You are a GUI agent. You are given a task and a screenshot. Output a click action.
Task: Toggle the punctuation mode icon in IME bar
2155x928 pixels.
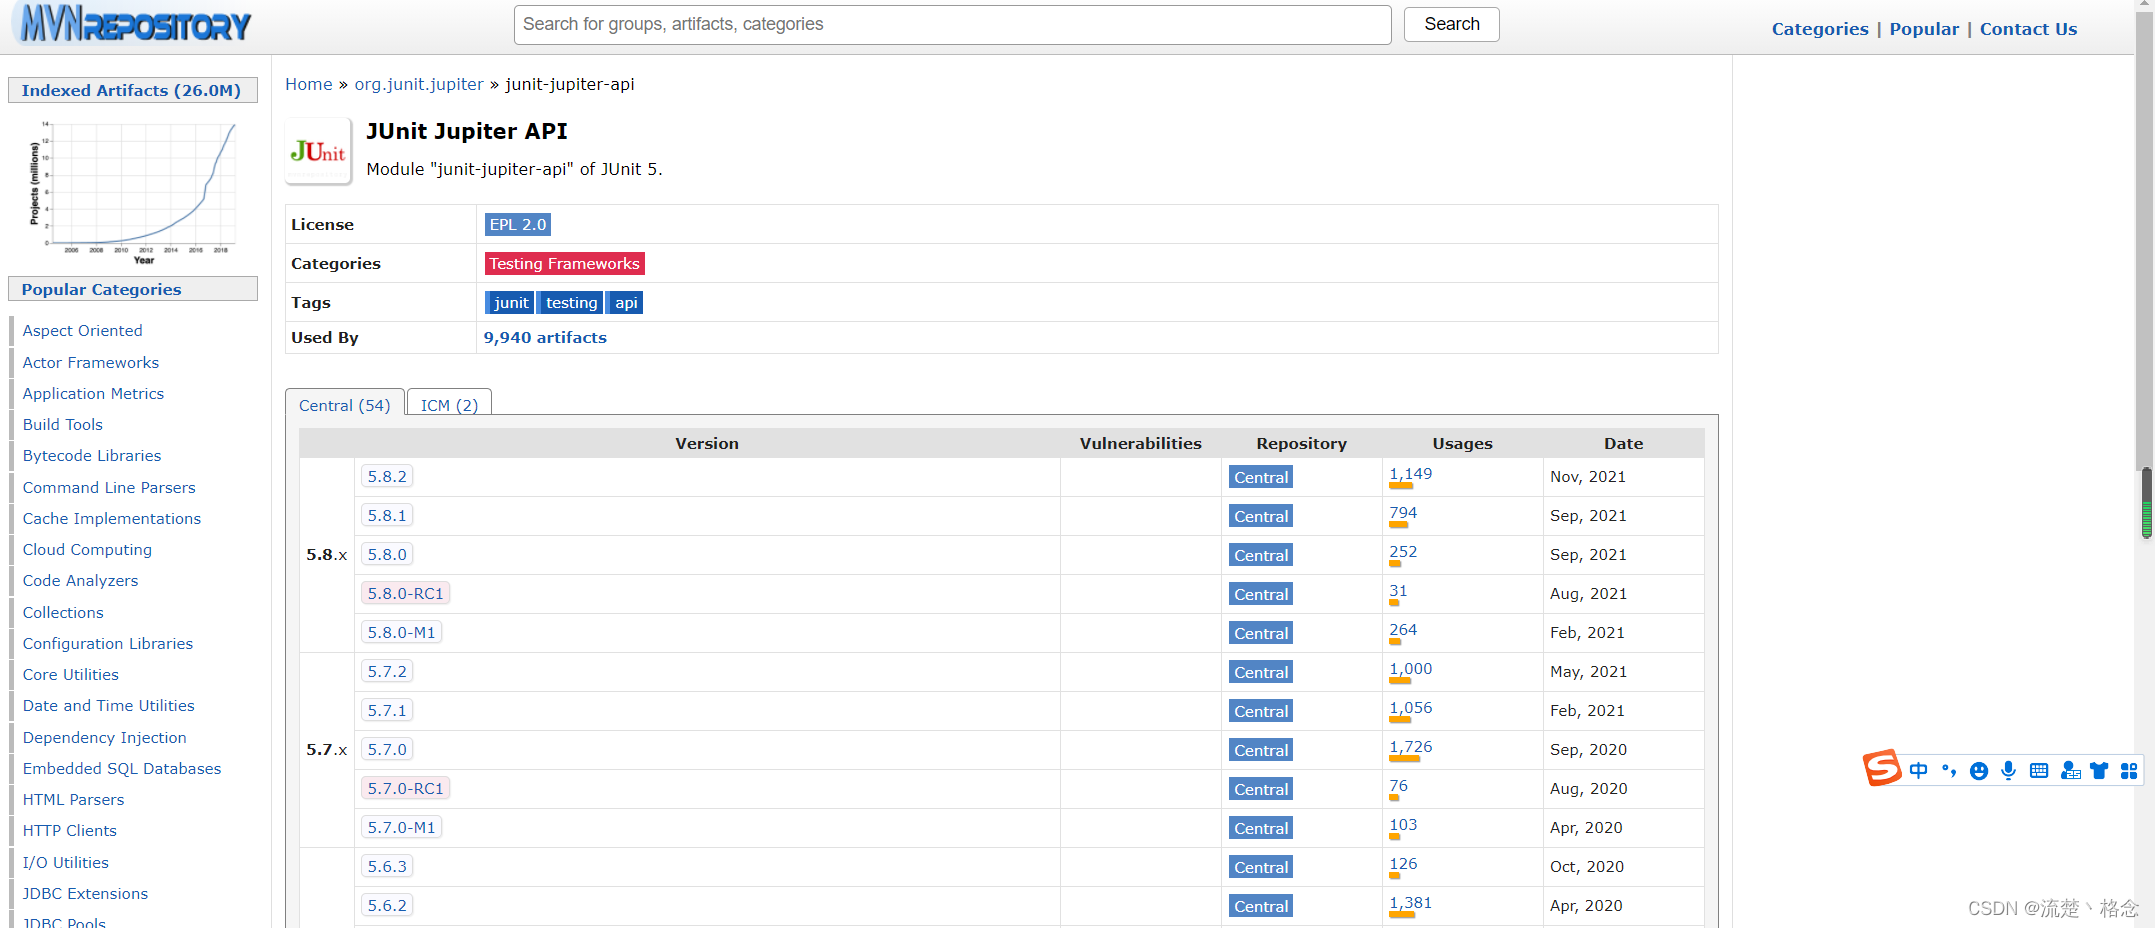(1948, 770)
